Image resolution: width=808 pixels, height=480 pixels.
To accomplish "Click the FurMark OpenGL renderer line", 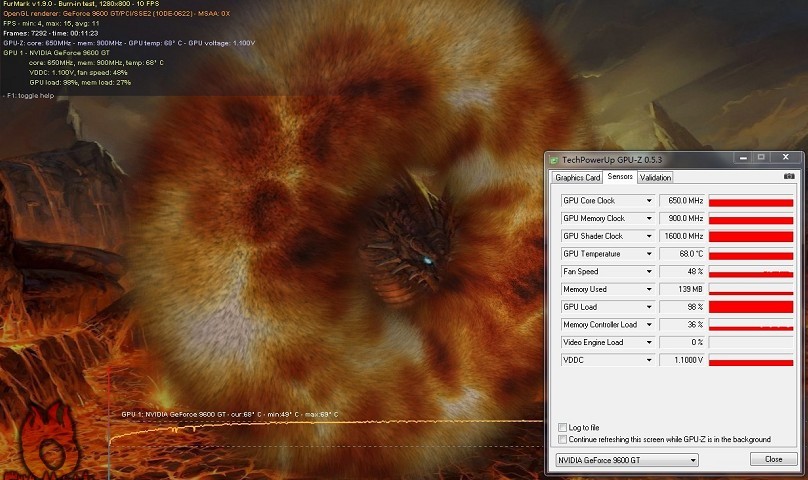I will pyautogui.click(x=116, y=13).
